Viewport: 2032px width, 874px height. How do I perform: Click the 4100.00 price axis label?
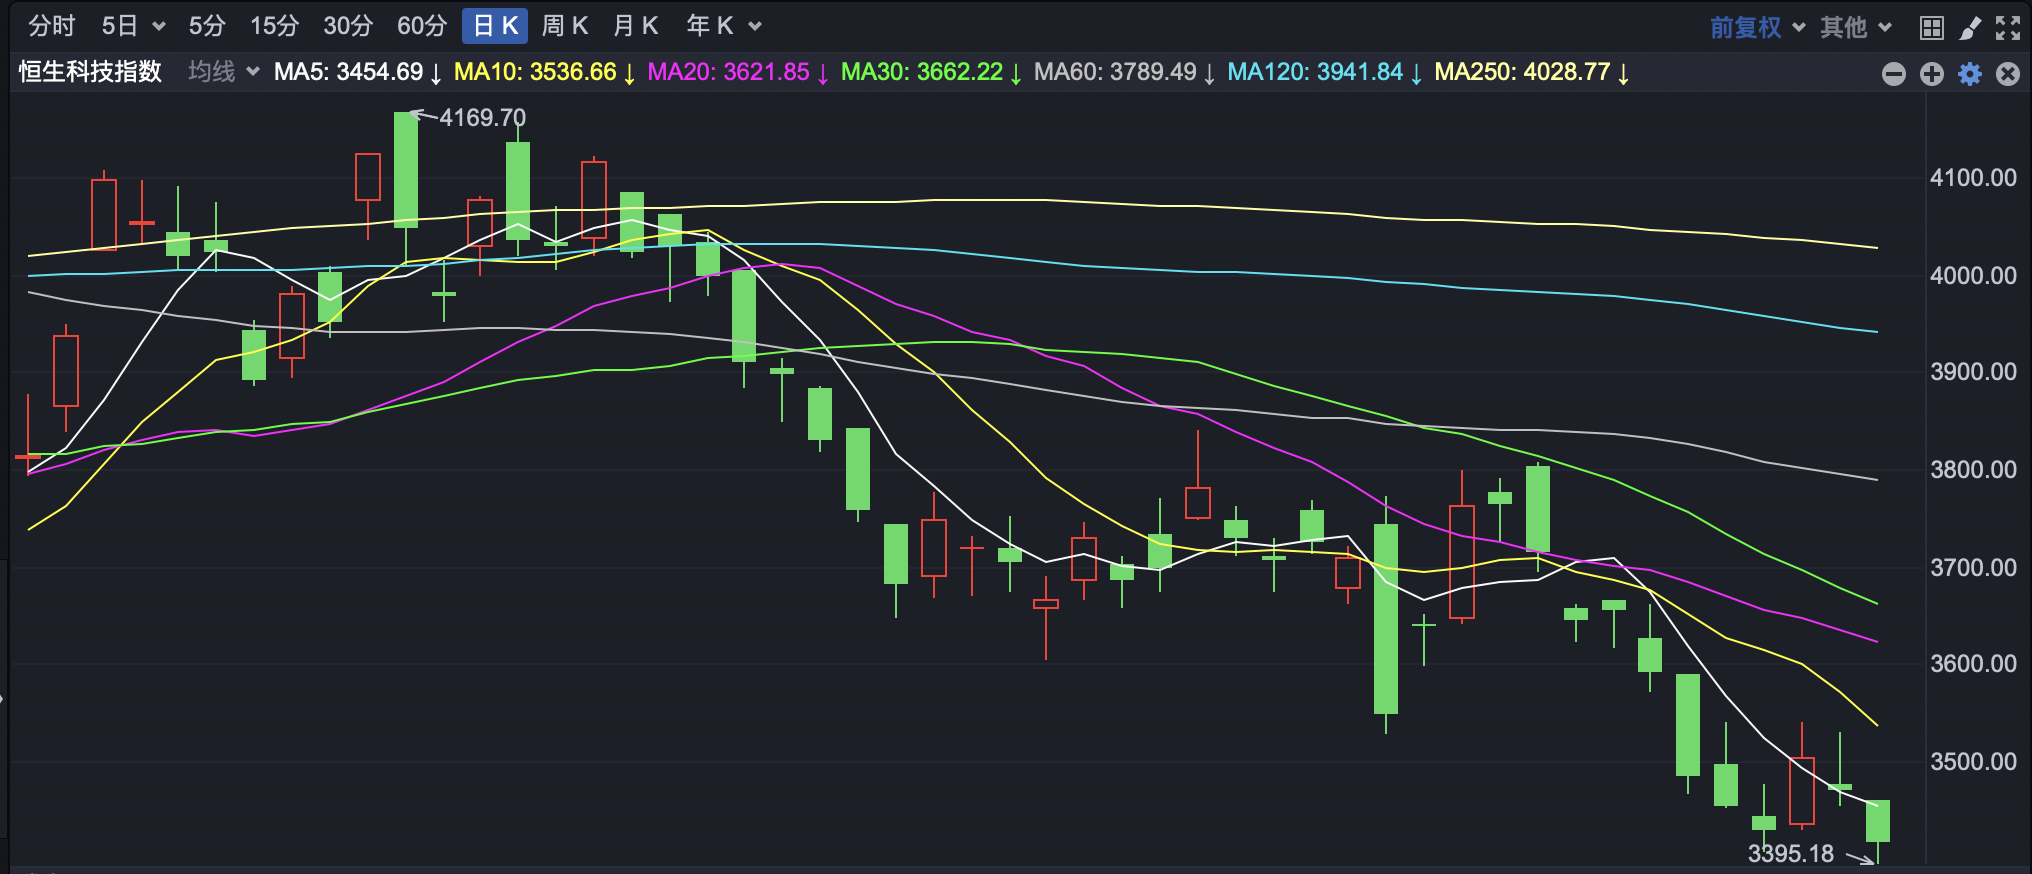pos(1973,178)
